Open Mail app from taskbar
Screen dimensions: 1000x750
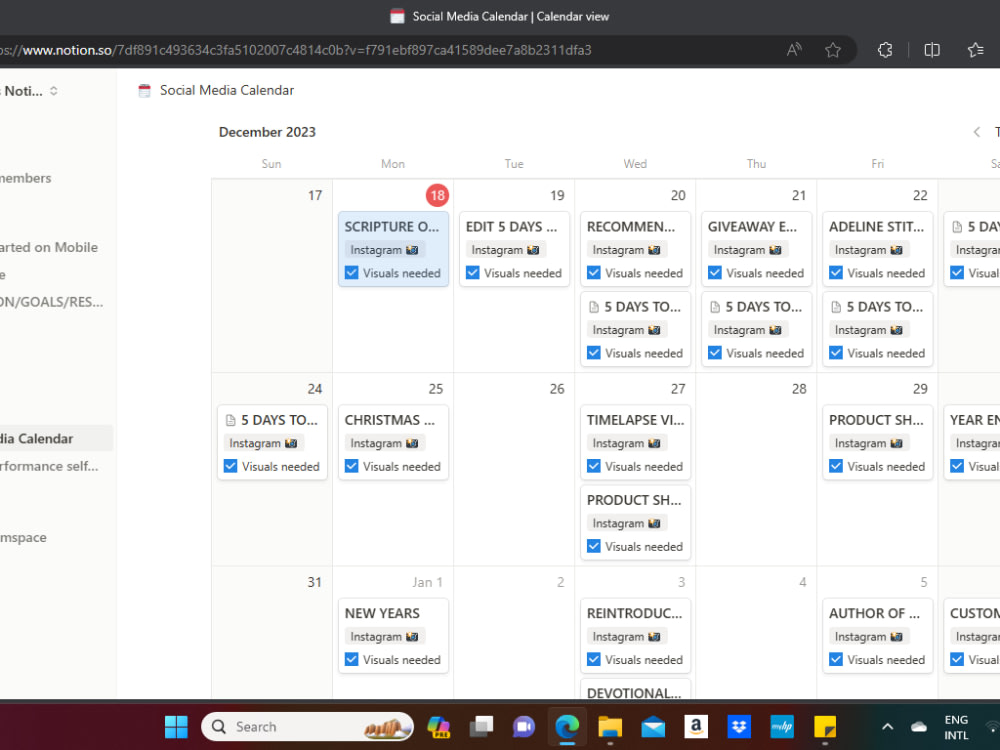653,726
